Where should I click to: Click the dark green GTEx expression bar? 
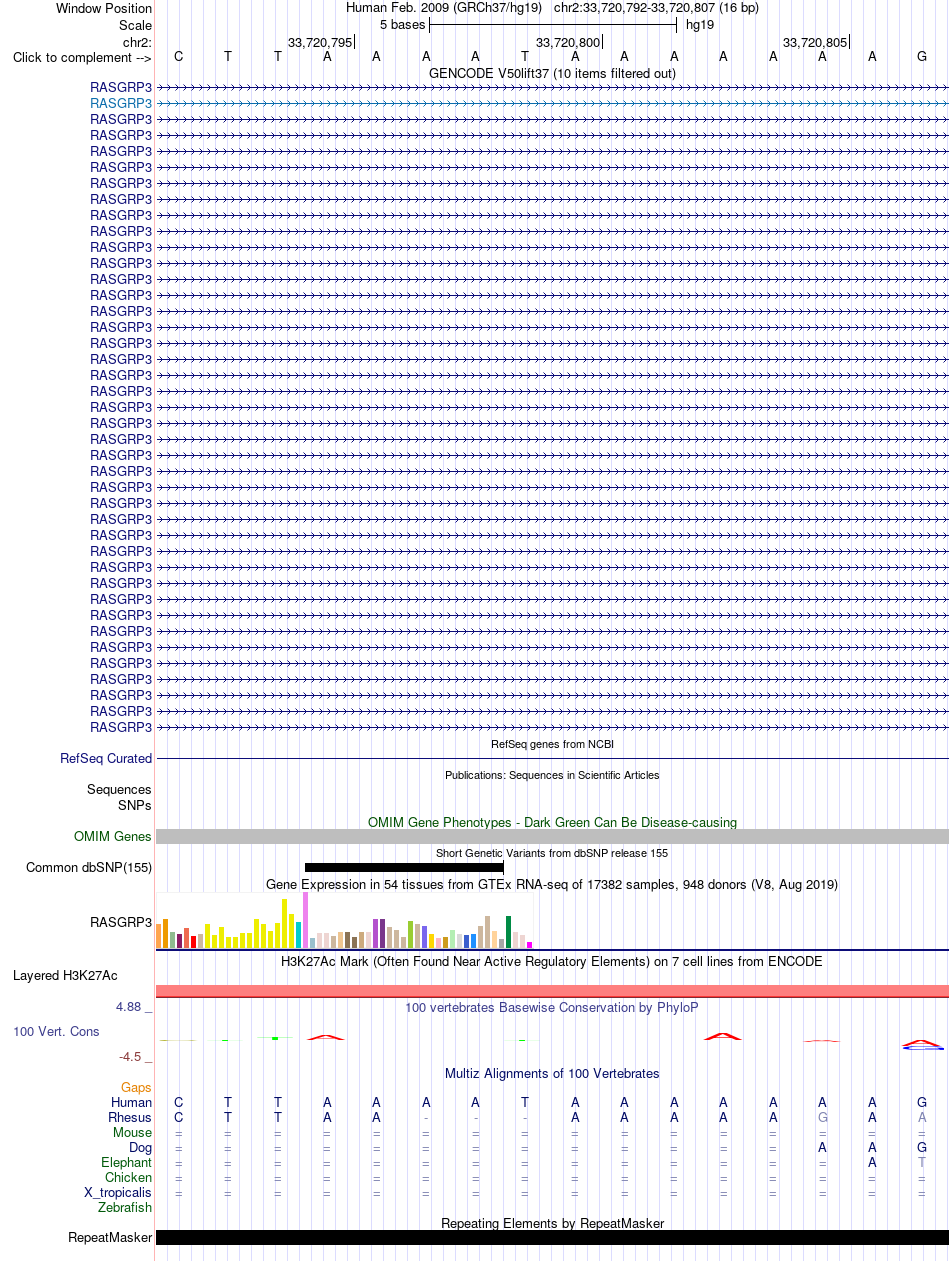[509, 931]
